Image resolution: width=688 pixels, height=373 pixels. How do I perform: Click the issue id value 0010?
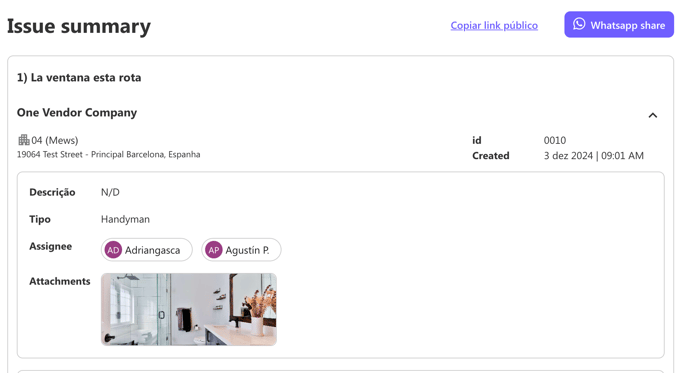pos(555,140)
